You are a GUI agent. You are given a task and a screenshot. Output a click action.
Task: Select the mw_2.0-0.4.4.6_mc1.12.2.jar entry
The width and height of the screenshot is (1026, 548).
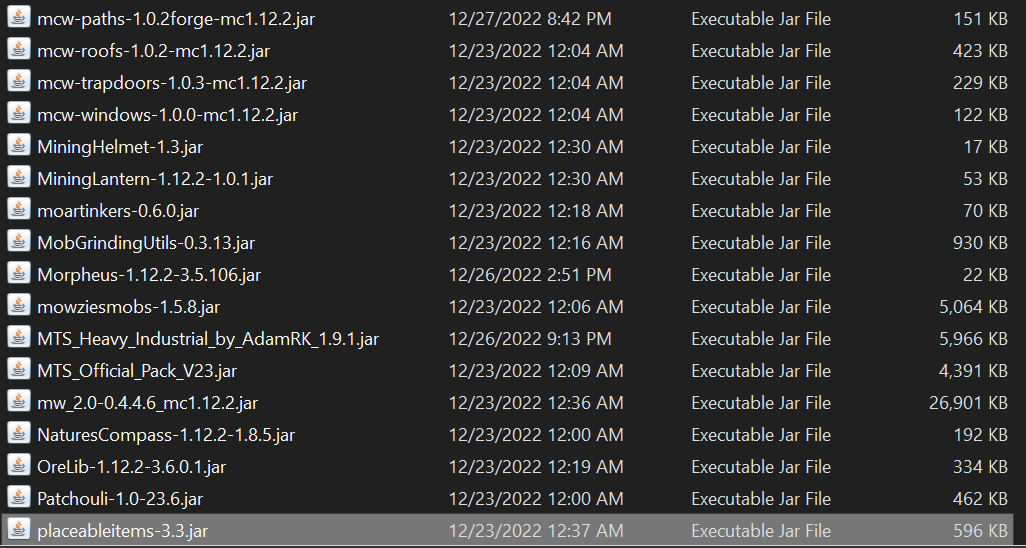148,403
